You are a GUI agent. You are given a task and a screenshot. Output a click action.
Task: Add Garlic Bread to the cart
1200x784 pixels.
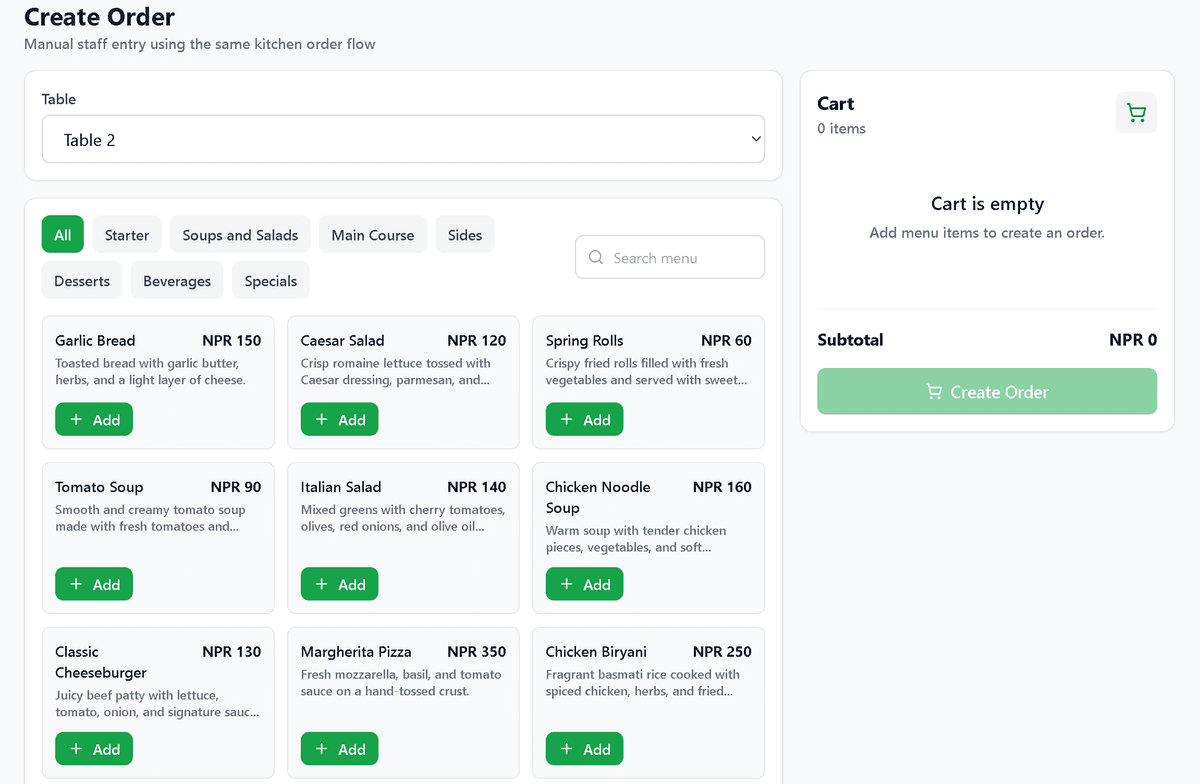[94, 420]
